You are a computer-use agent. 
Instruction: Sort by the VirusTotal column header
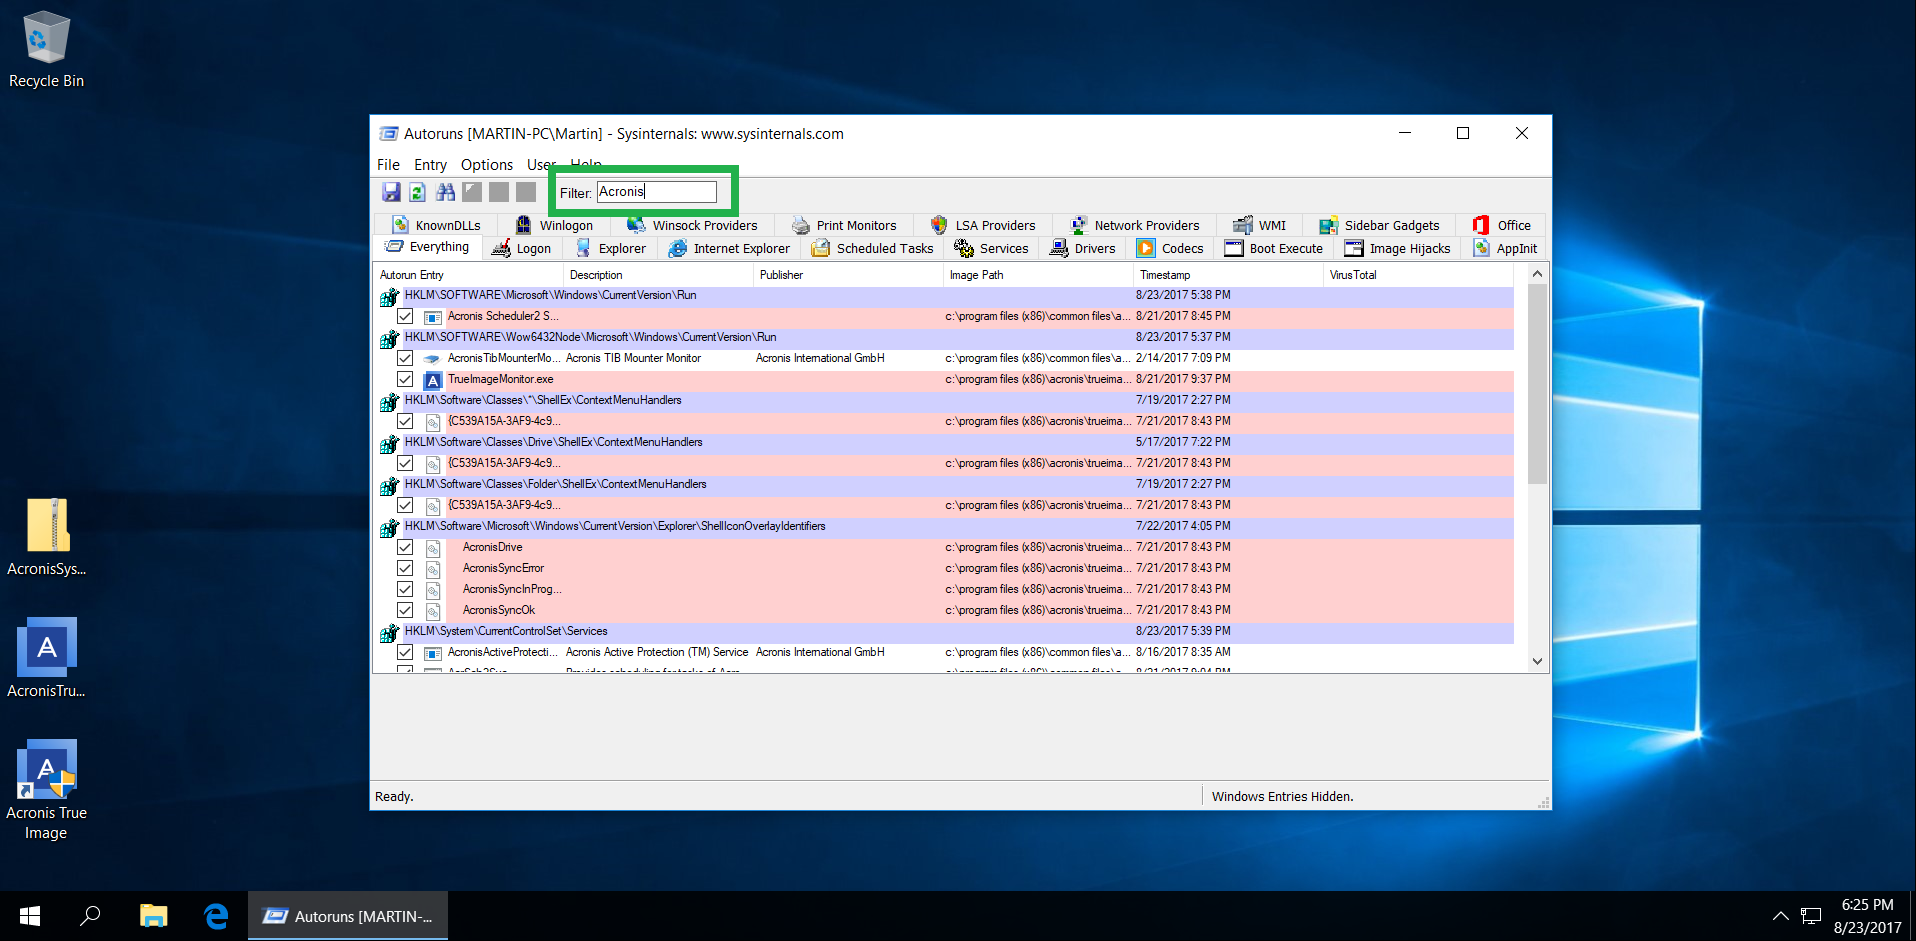(x=1420, y=275)
